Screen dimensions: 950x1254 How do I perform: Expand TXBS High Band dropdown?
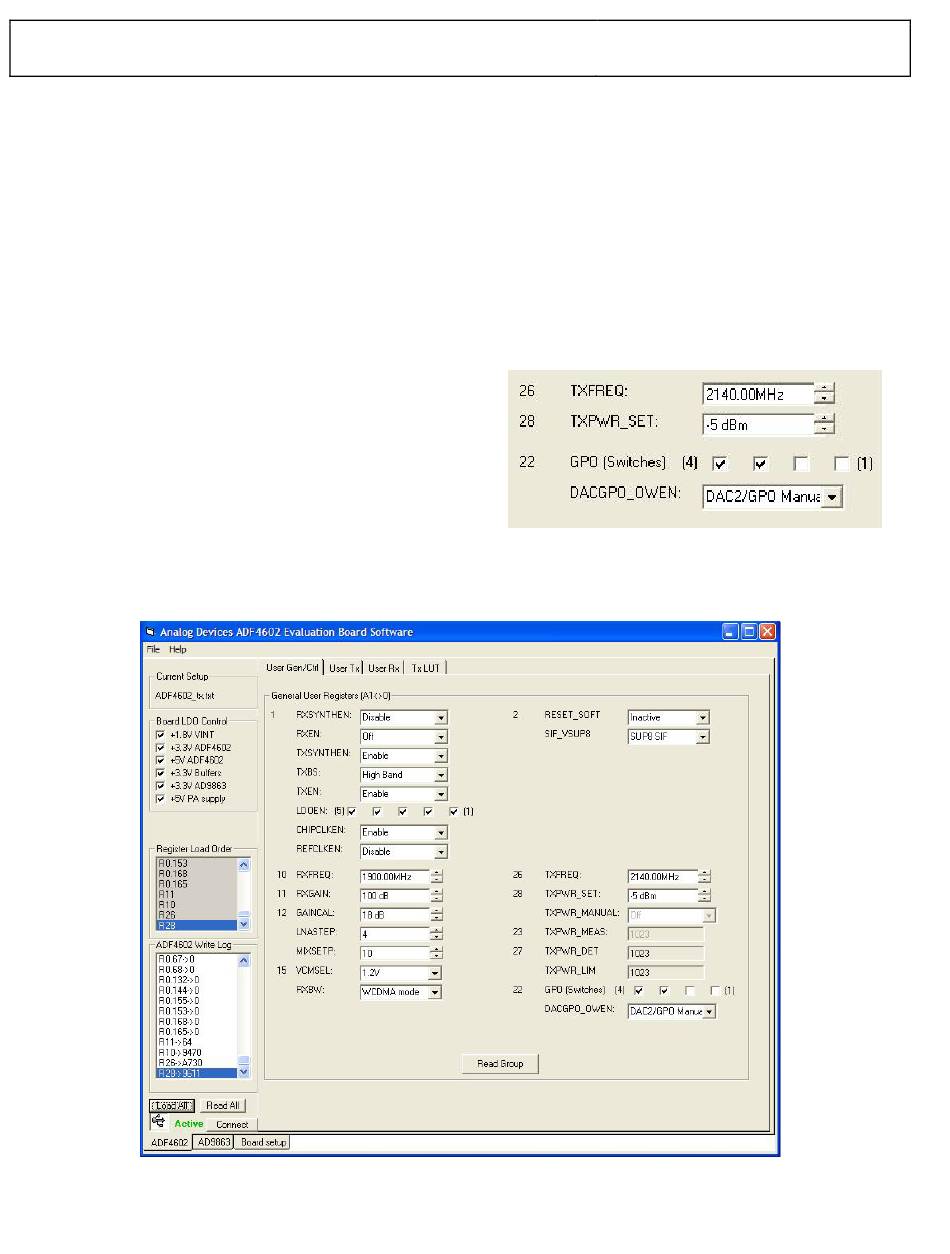click(441, 775)
